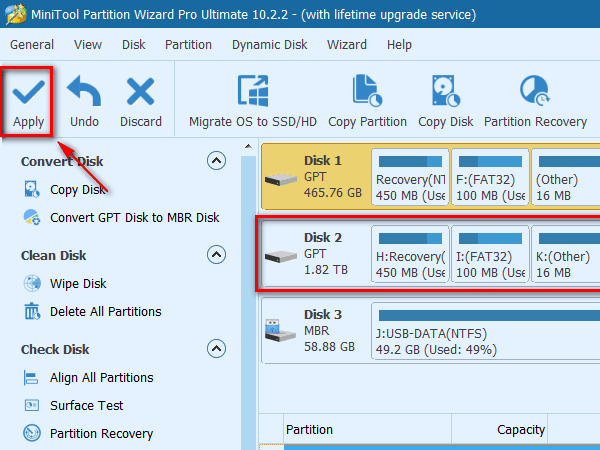Select Disk 1 (Other) 16 MB partition

(x=566, y=178)
